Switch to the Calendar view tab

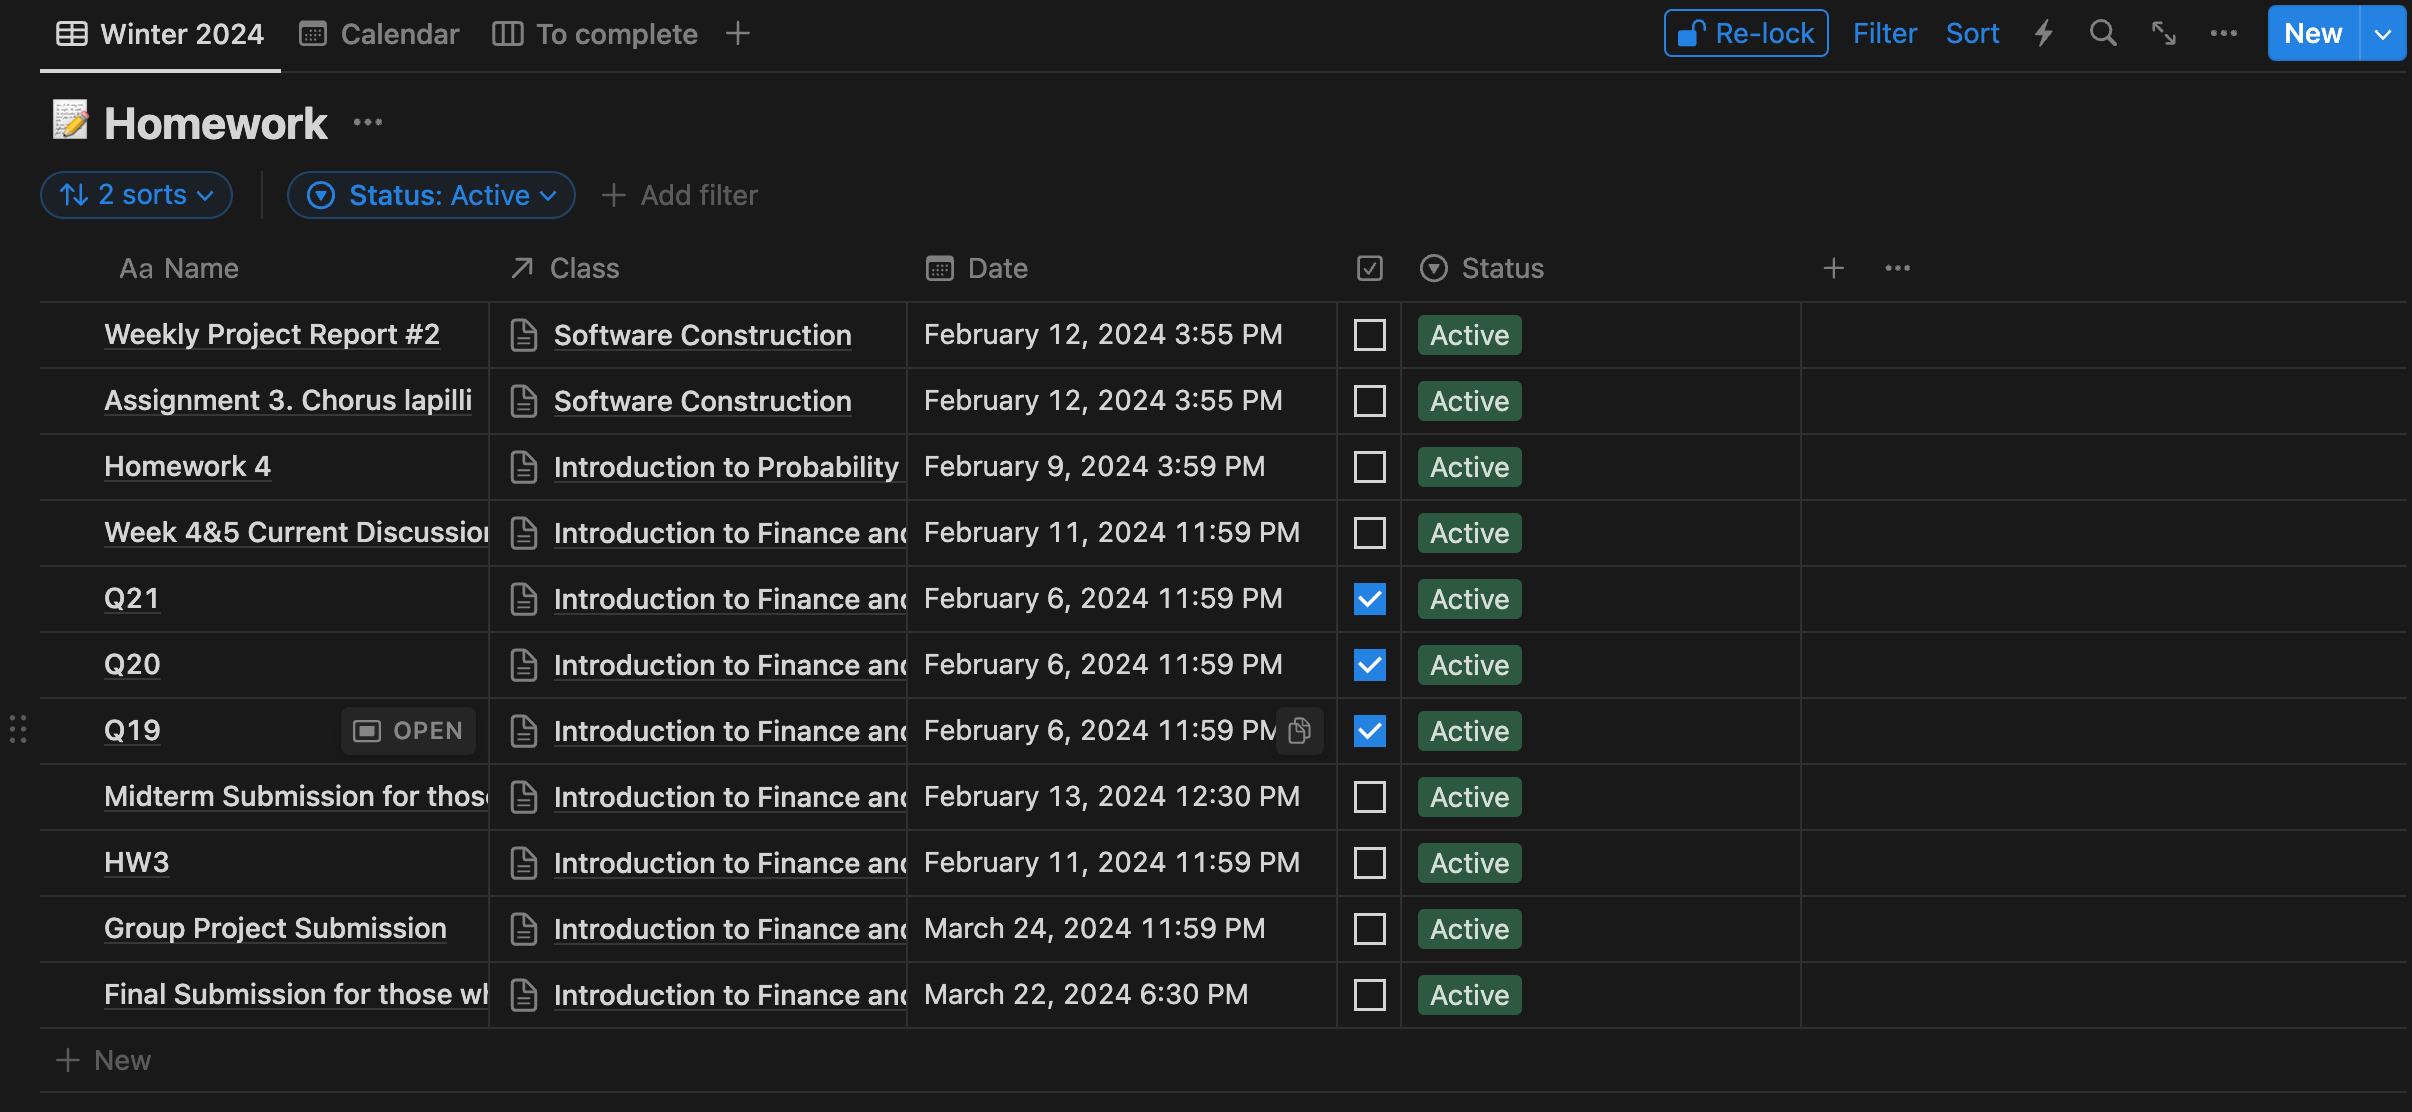tap(380, 34)
